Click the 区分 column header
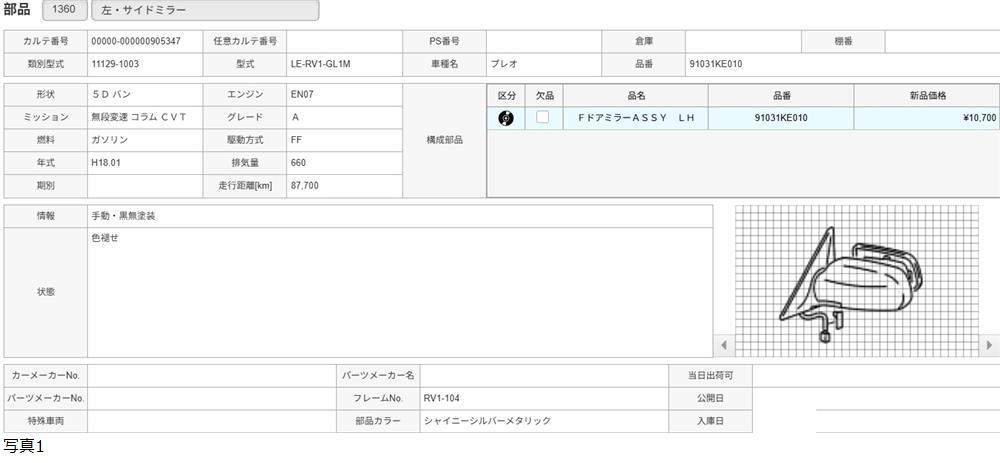 [x=506, y=95]
